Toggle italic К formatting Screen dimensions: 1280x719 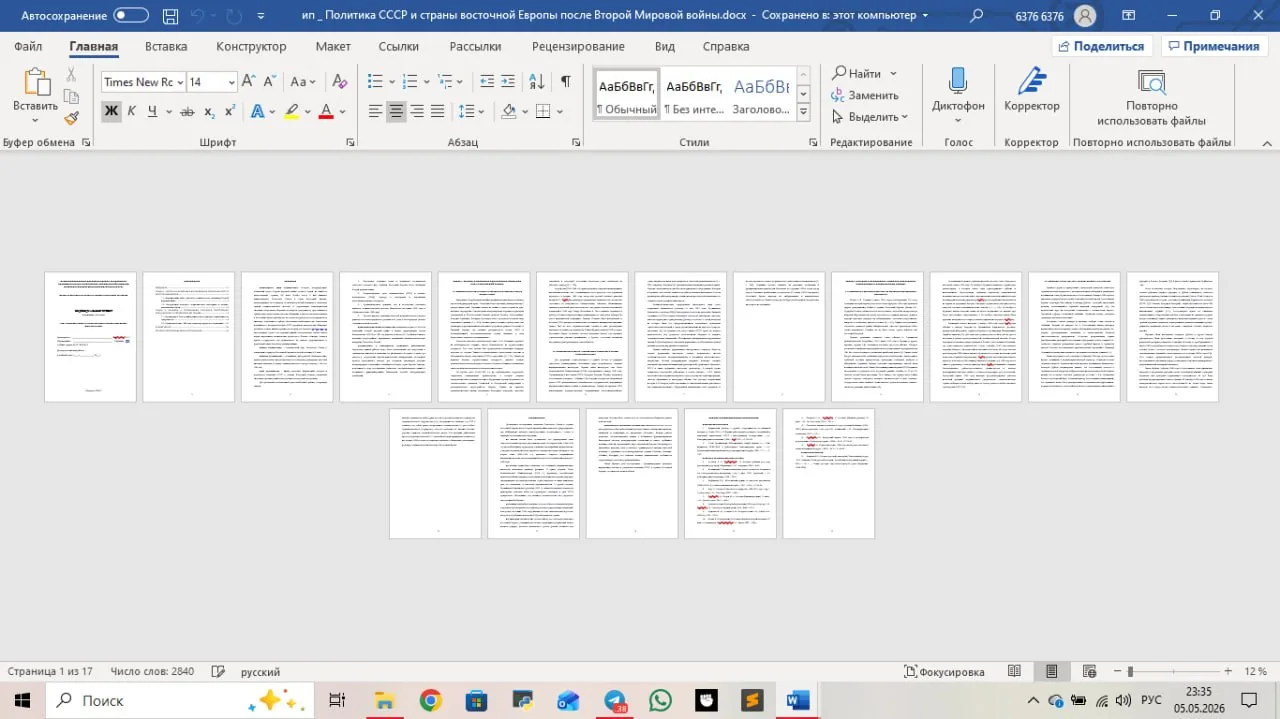[132, 112]
